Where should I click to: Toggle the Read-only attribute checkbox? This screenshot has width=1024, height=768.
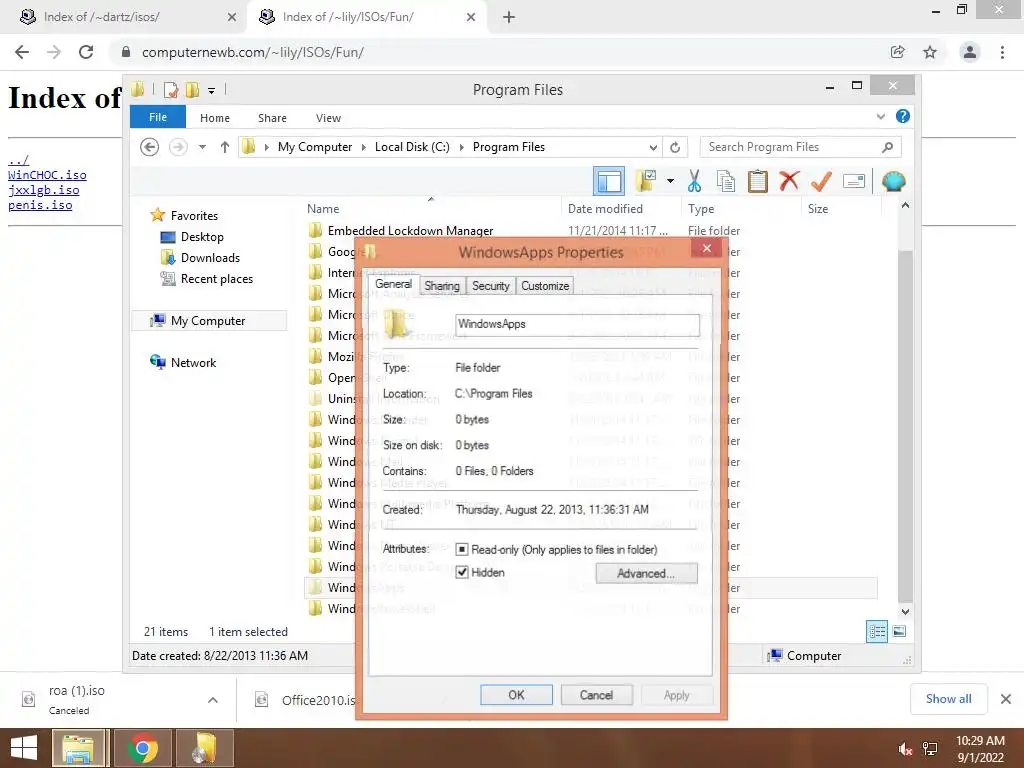[462, 549]
